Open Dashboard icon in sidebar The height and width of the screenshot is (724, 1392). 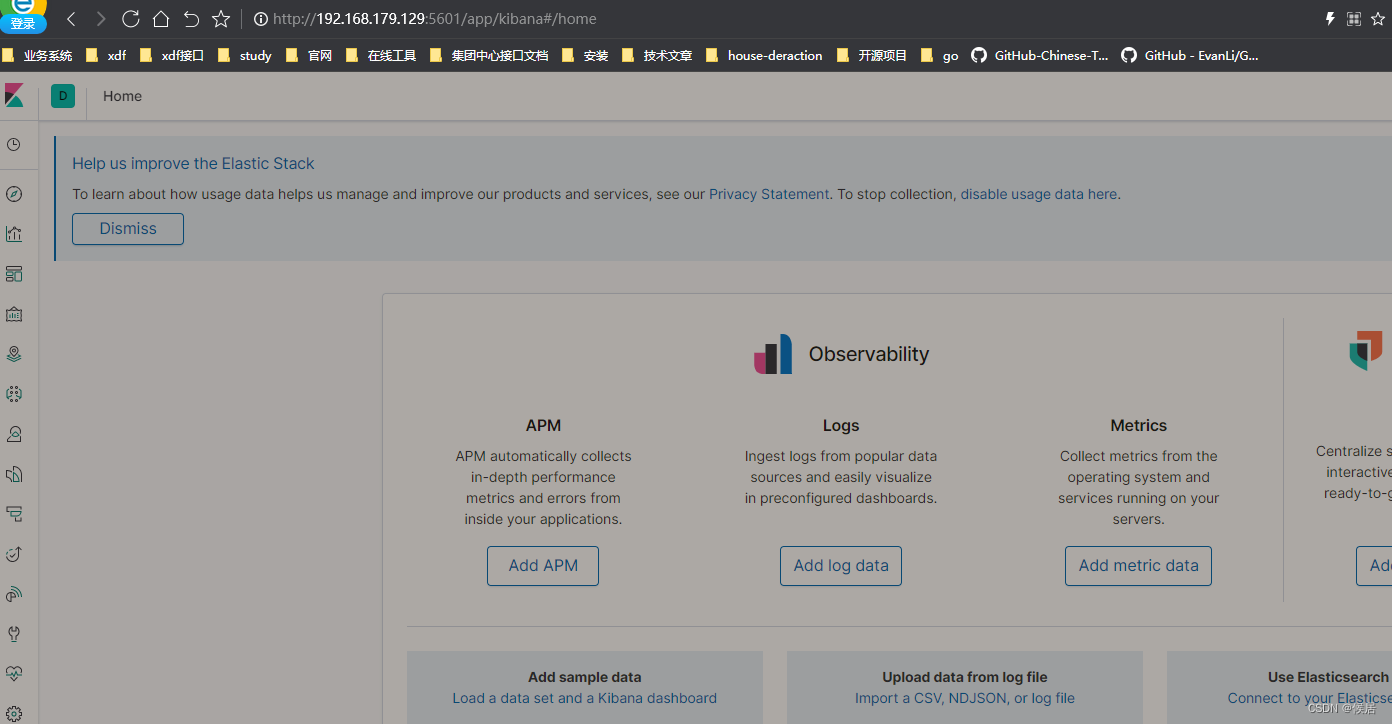coord(14,274)
